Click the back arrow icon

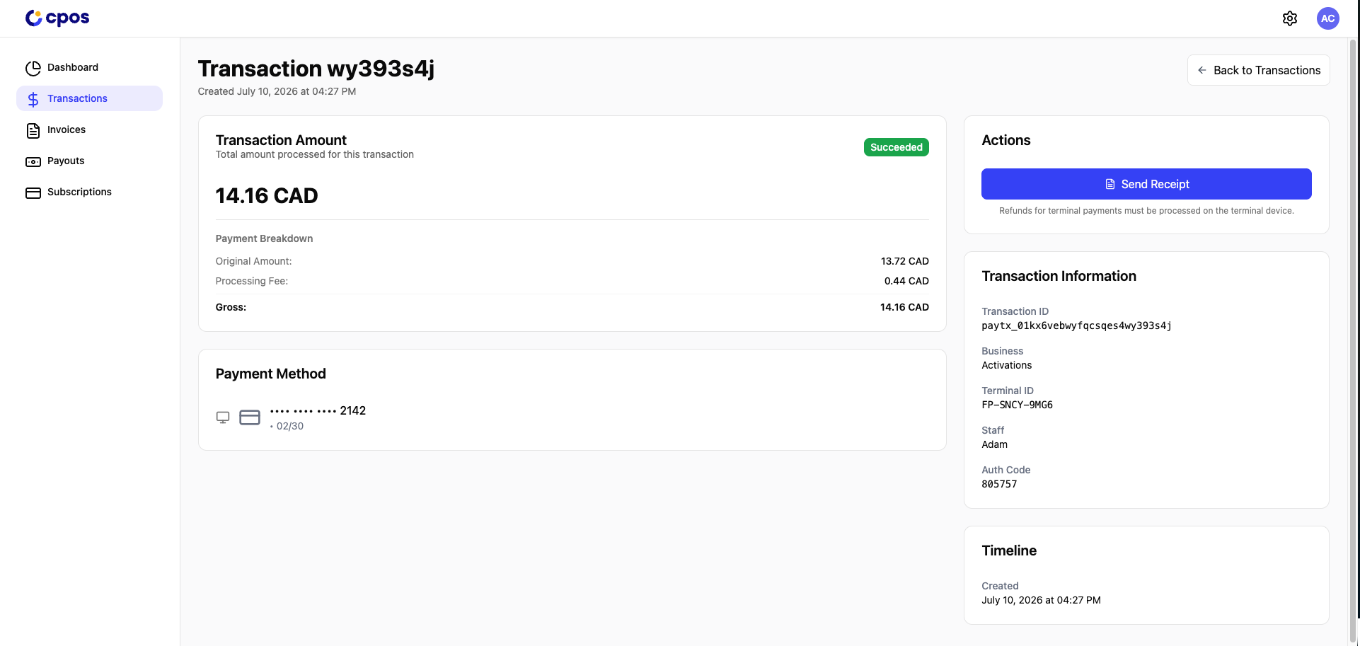pos(1202,70)
